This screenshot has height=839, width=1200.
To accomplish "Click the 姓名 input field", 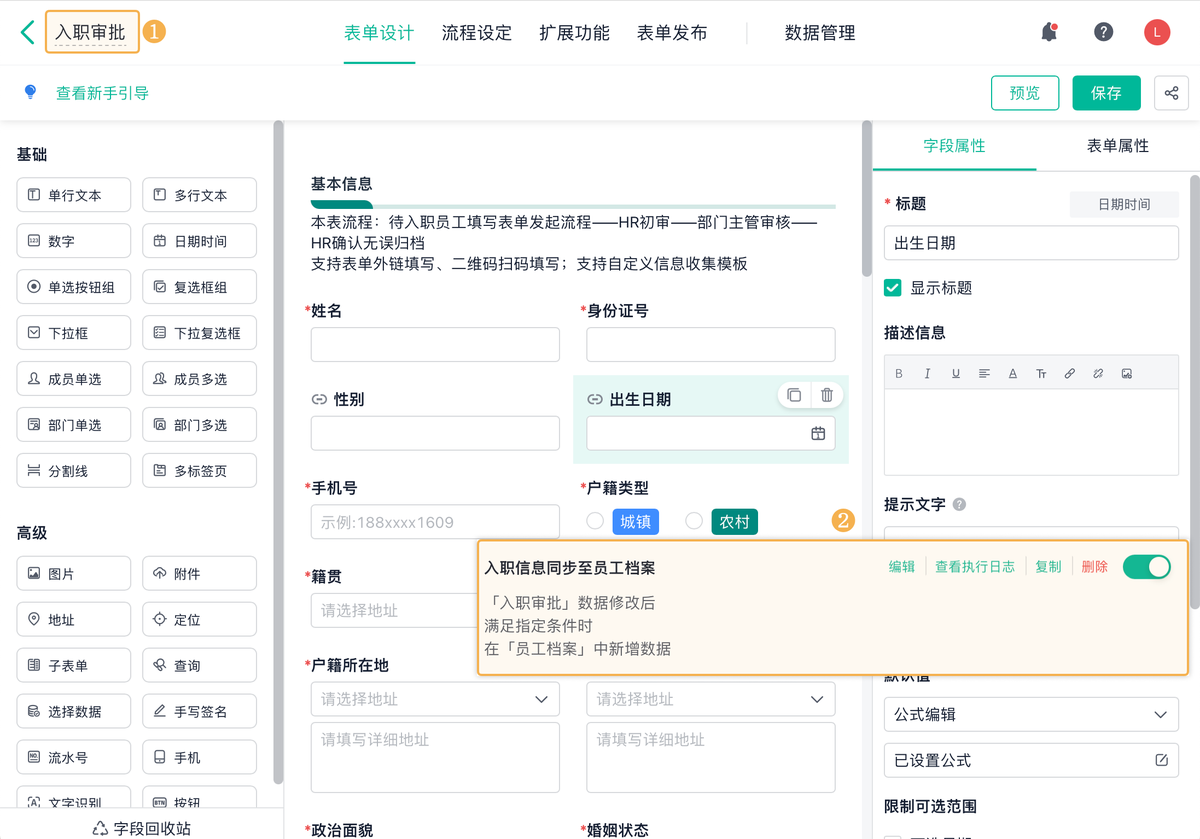I will [435, 345].
